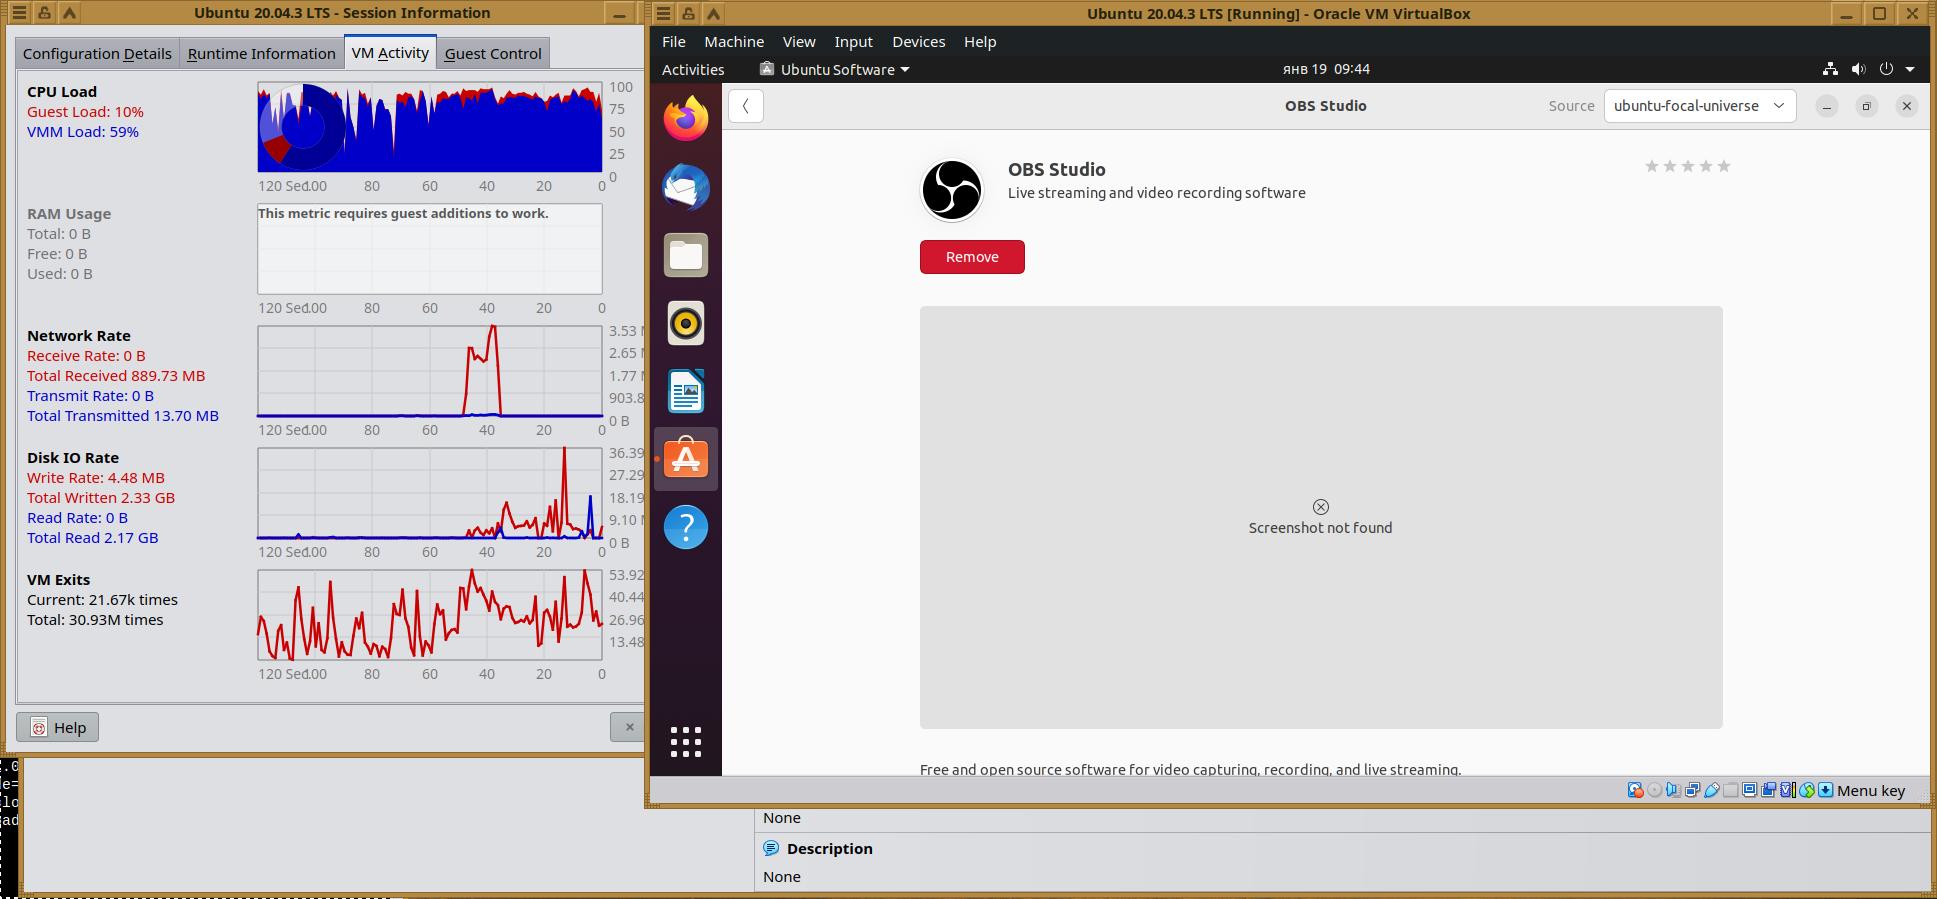Click the audio status bar icon
The width and height of the screenshot is (1937, 899).
coord(1674,790)
